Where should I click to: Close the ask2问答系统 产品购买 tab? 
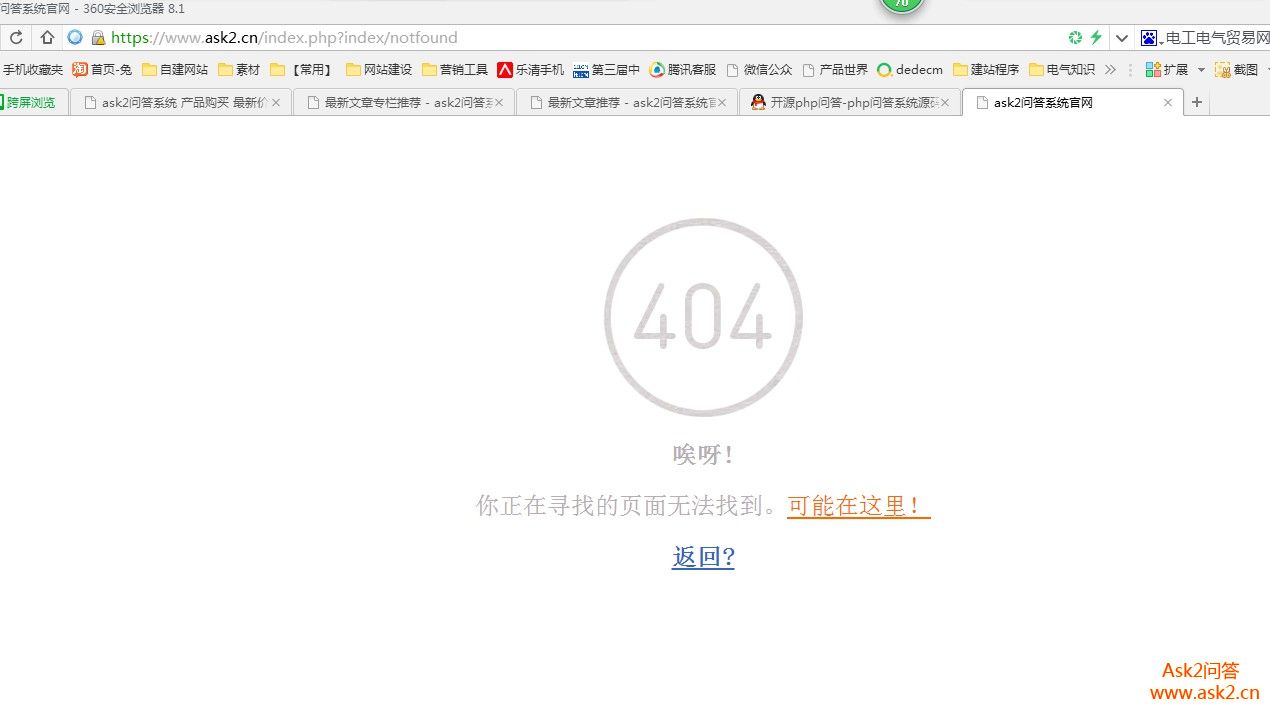click(x=276, y=102)
